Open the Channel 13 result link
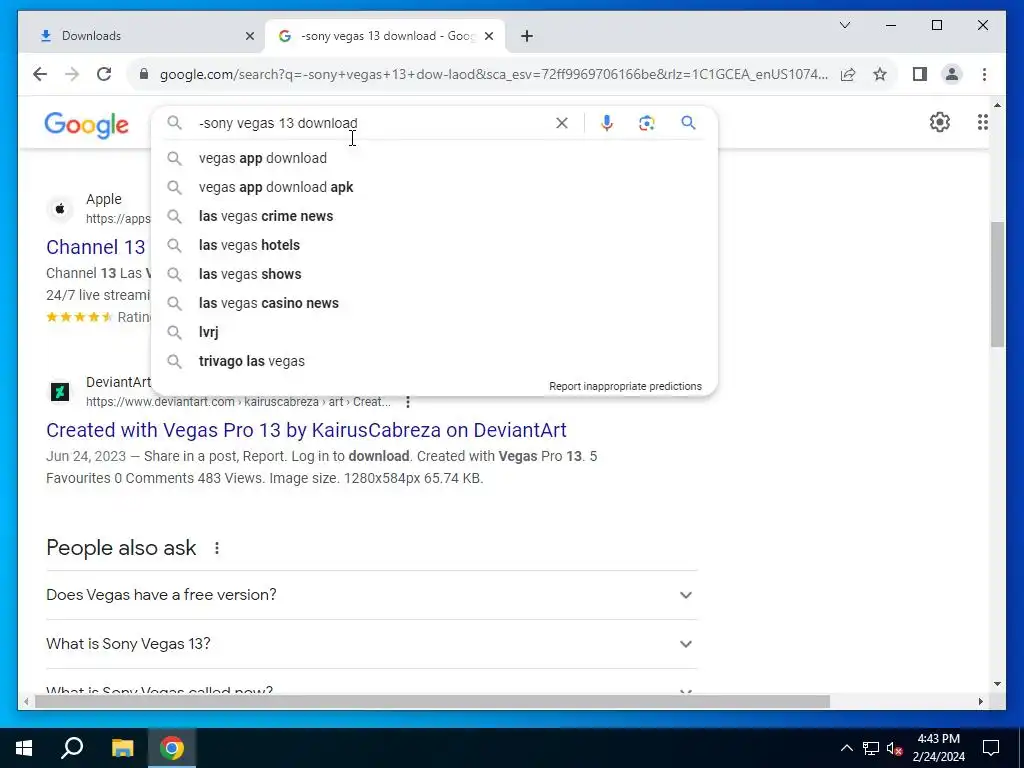This screenshot has height=768, width=1024. pos(96,248)
